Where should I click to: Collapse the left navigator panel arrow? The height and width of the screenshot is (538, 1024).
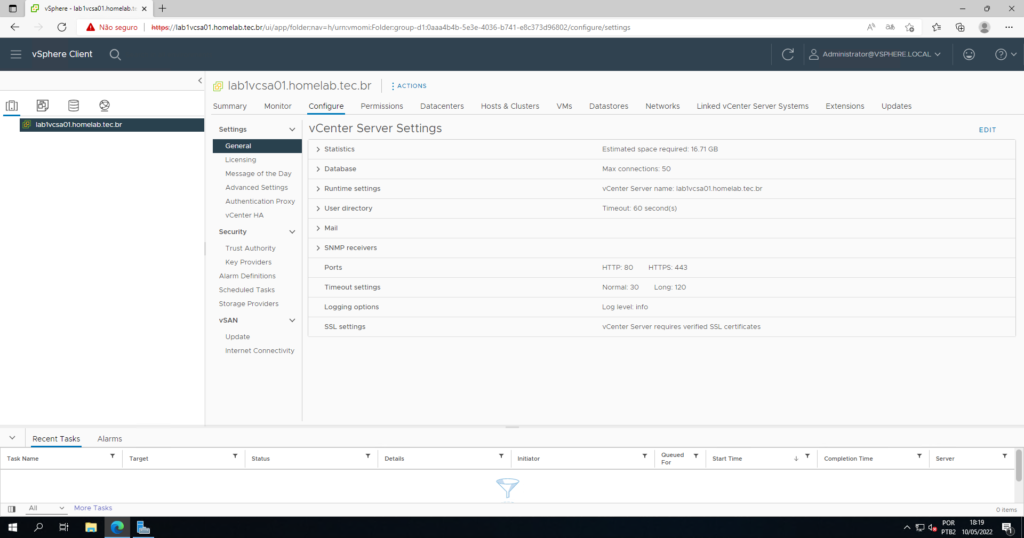[x=200, y=80]
